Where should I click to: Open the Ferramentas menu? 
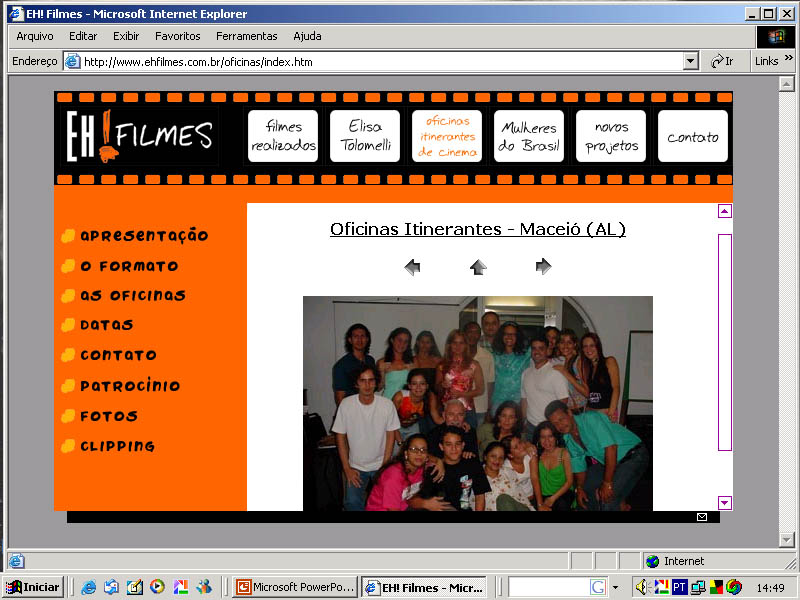coord(246,36)
